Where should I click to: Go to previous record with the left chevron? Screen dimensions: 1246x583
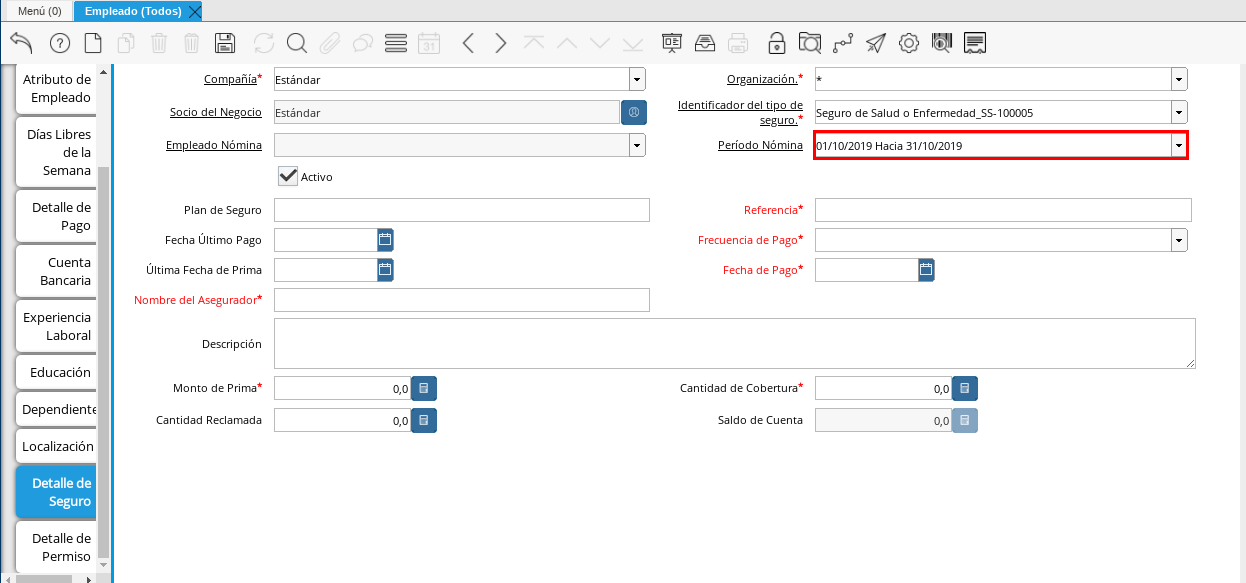coord(468,43)
